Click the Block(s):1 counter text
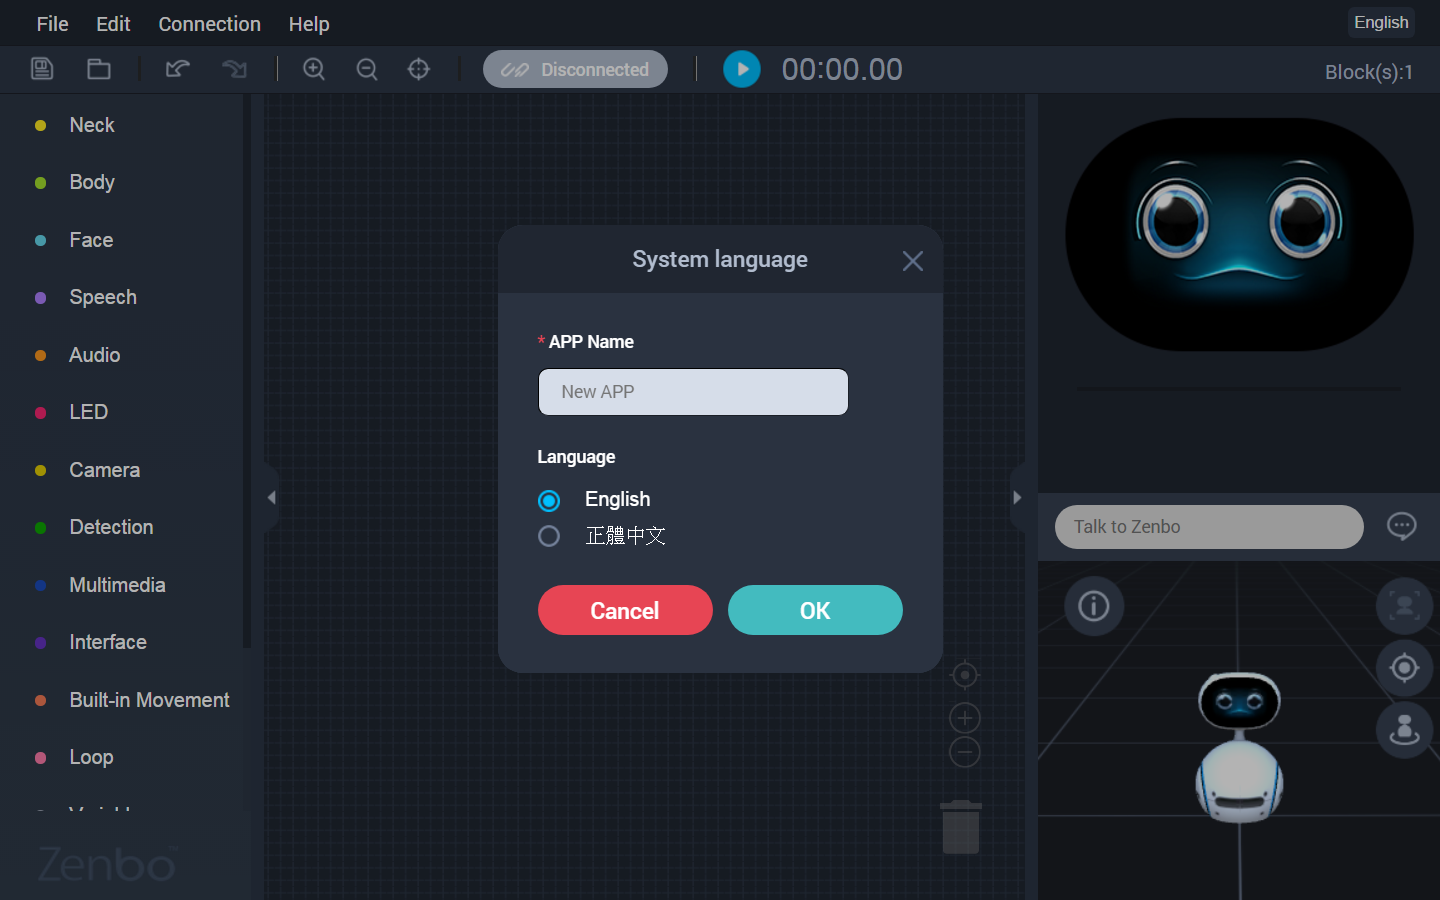 [x=1369, y=72]
